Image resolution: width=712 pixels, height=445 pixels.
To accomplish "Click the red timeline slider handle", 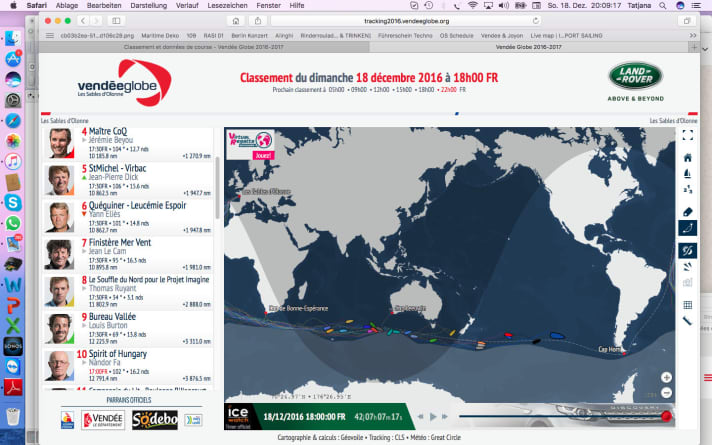I will coord(667,416).
